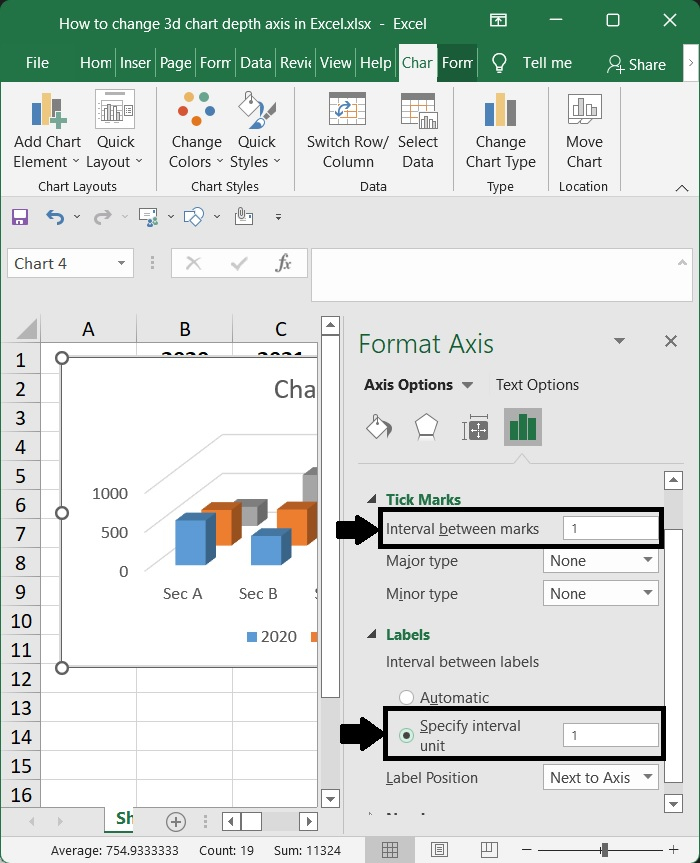Select column B header
This screenshot has height=863, width=700.
click(184, 329)
